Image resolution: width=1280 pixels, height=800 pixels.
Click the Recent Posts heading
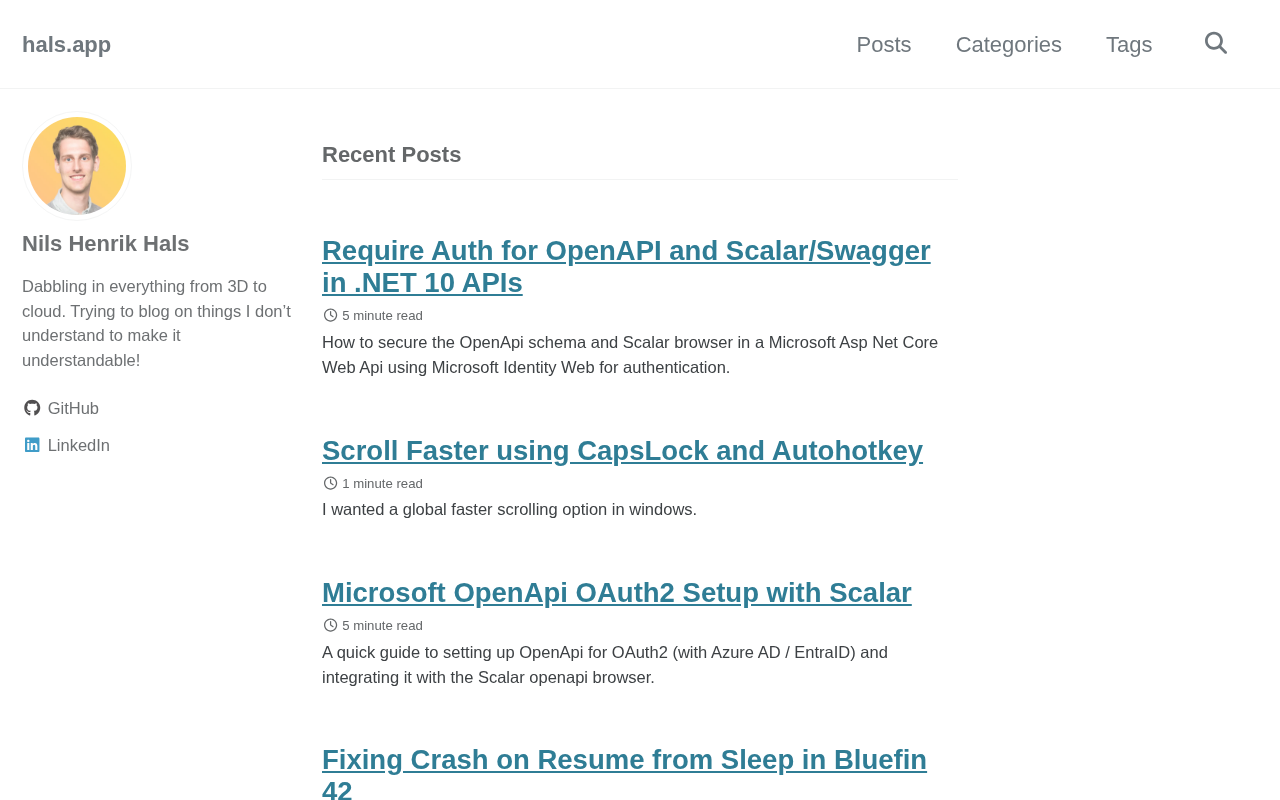pyautogui.click(x=391, y=155)
